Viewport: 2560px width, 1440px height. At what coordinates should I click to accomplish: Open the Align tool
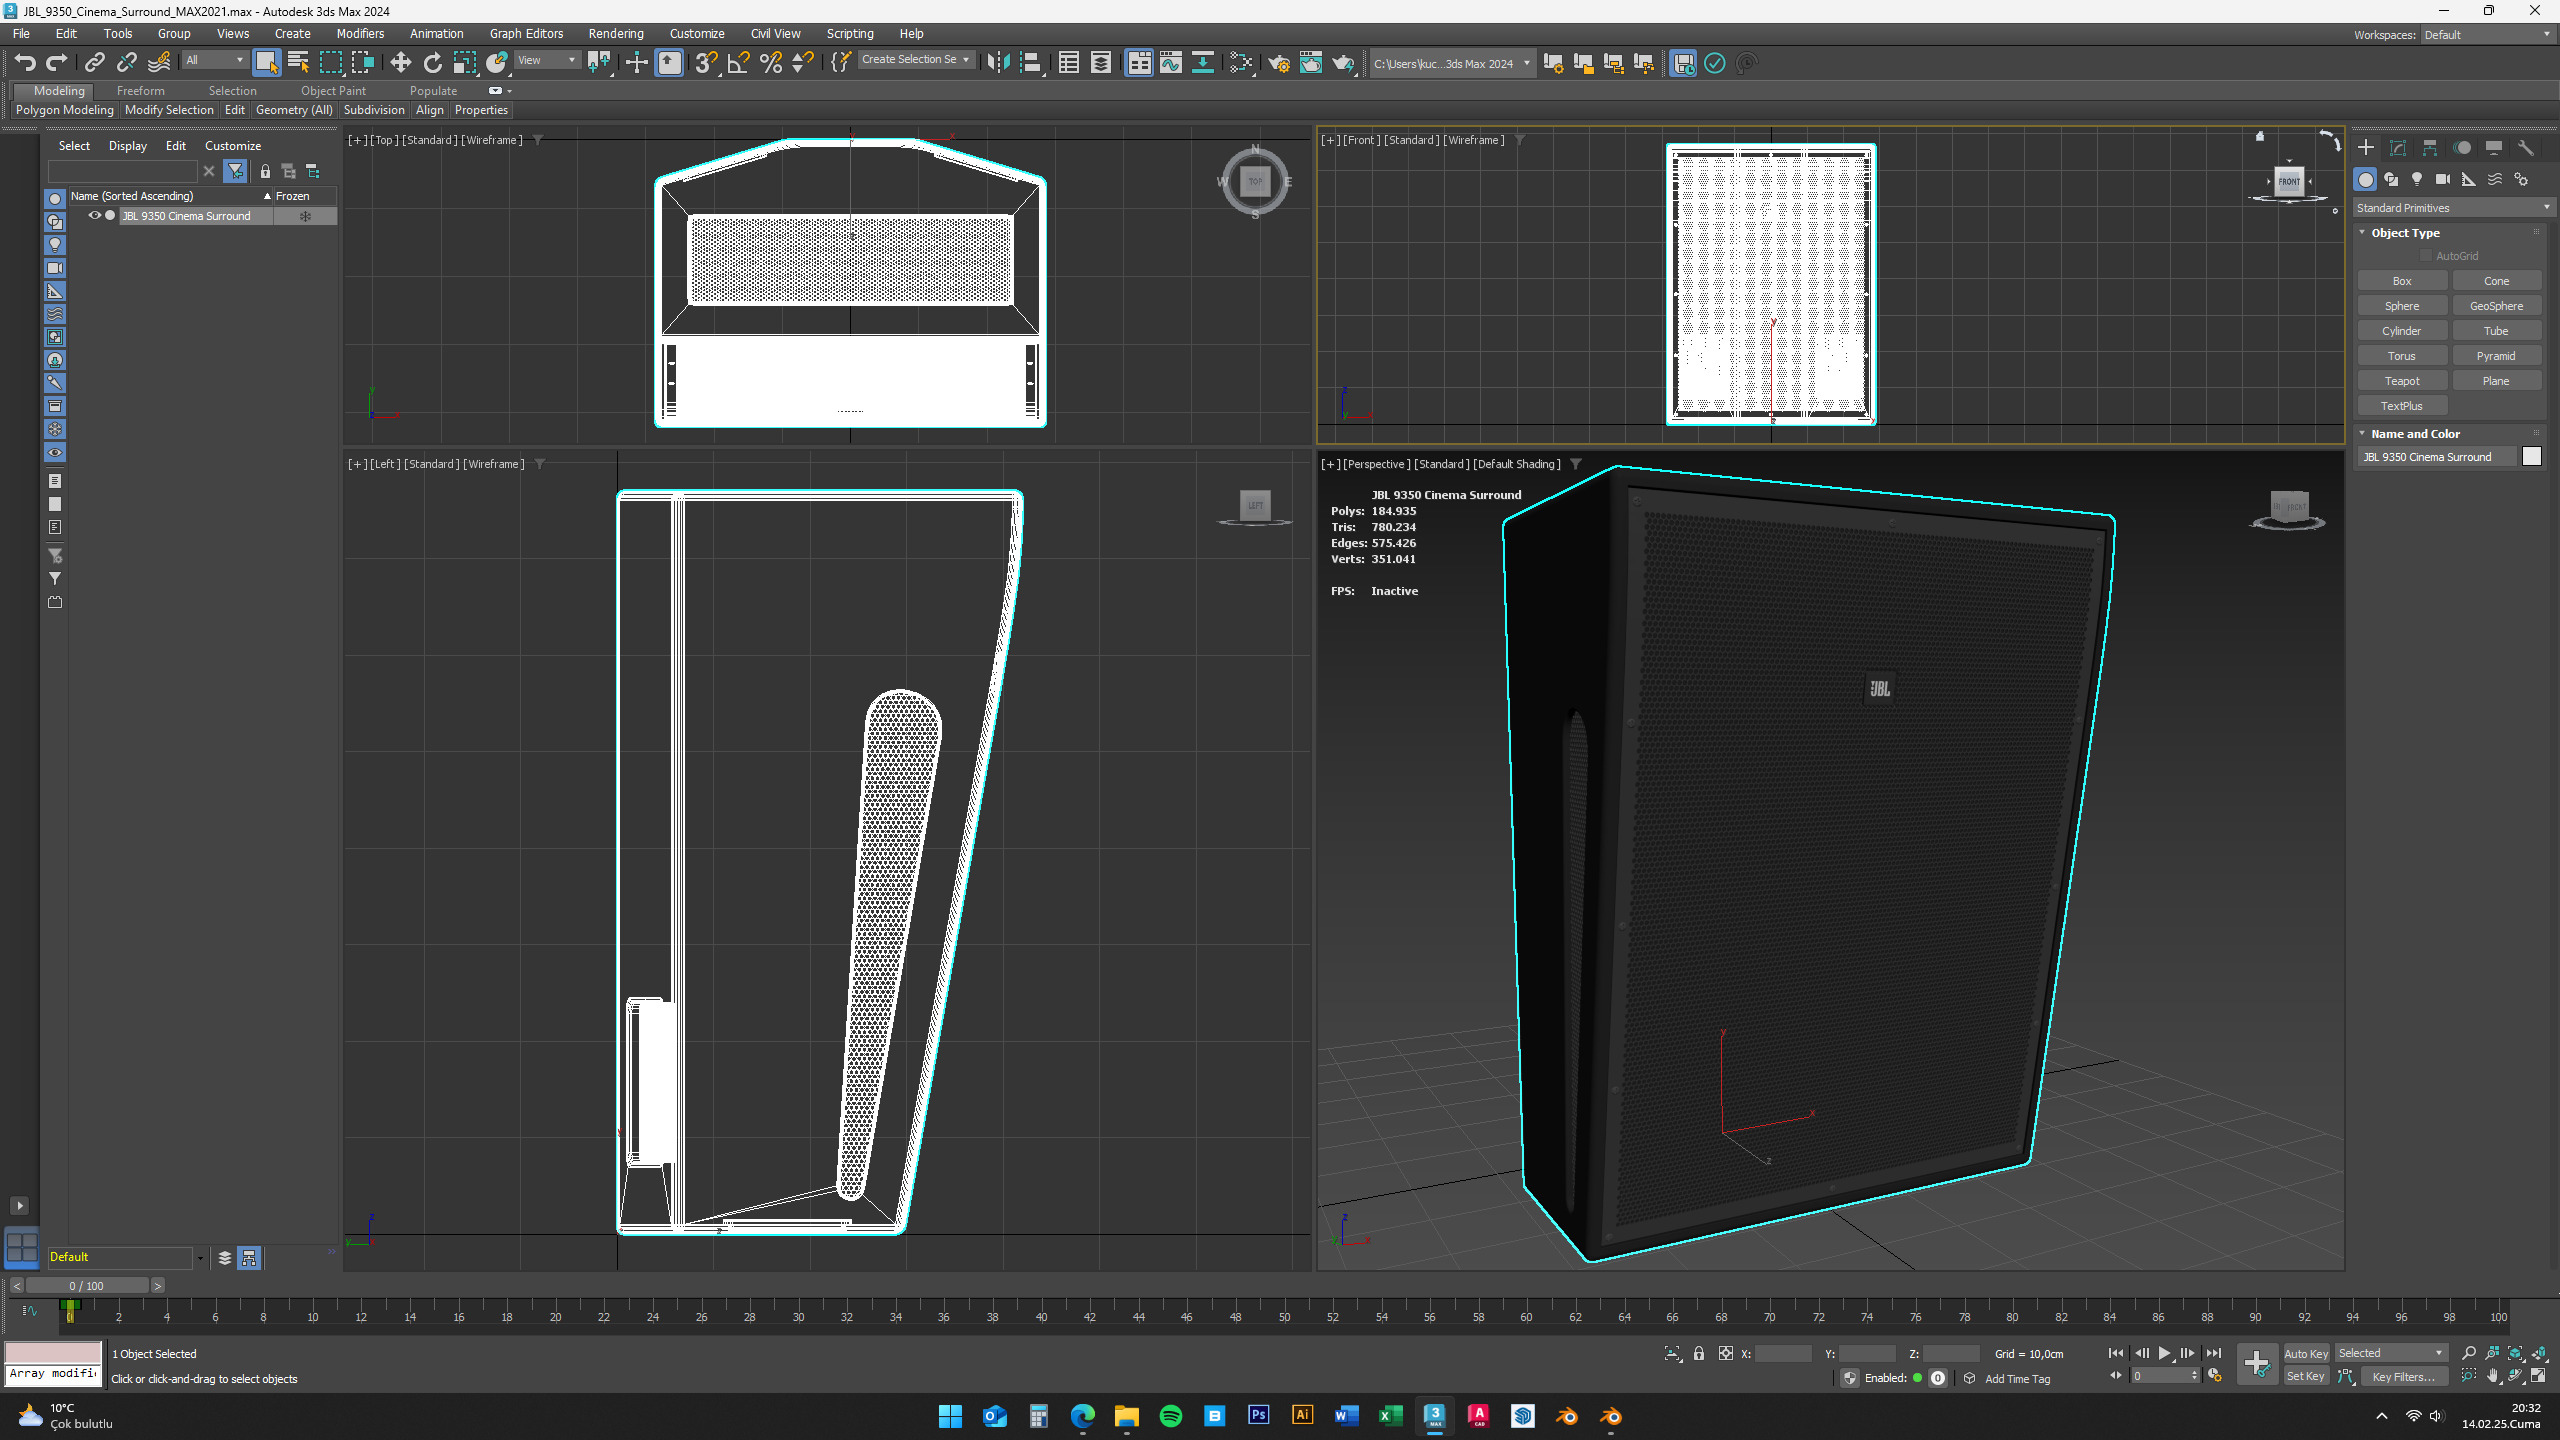pyautogui.click(x=1030, y=63)
